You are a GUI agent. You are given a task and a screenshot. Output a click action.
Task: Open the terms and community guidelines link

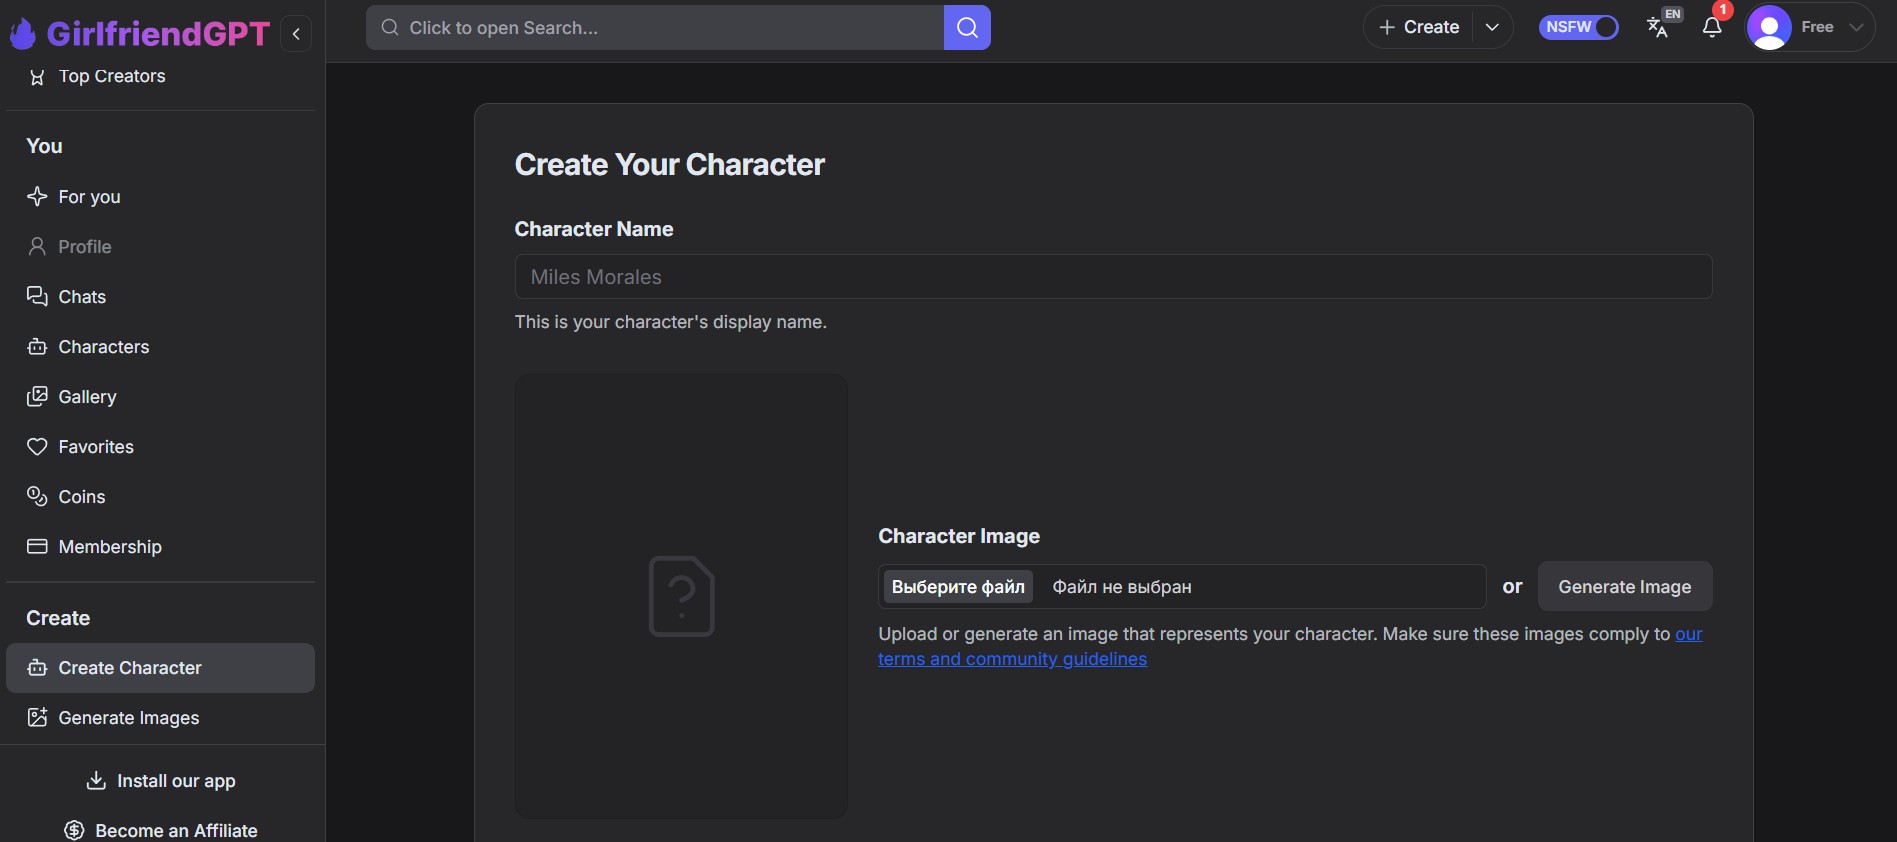(x=1012, y=659)
